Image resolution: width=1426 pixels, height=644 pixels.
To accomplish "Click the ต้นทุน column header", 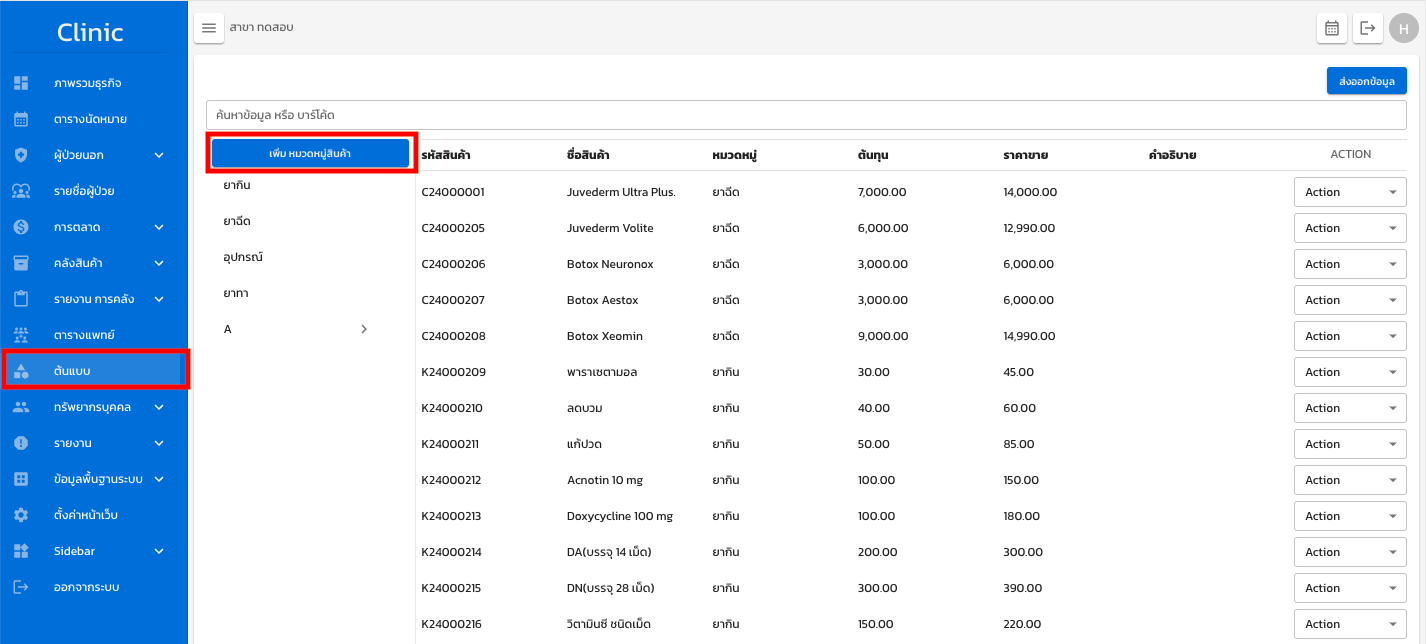I will (873, 155).
